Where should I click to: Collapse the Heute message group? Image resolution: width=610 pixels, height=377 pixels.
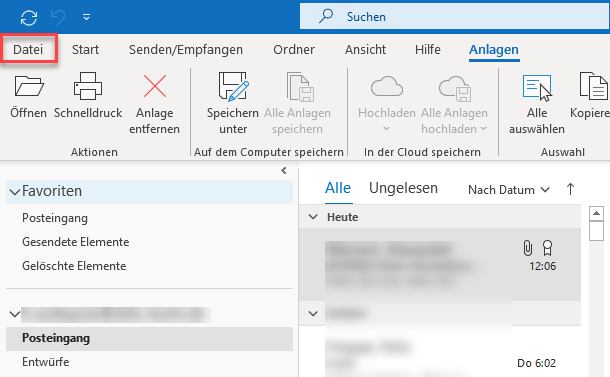point(313,217)
